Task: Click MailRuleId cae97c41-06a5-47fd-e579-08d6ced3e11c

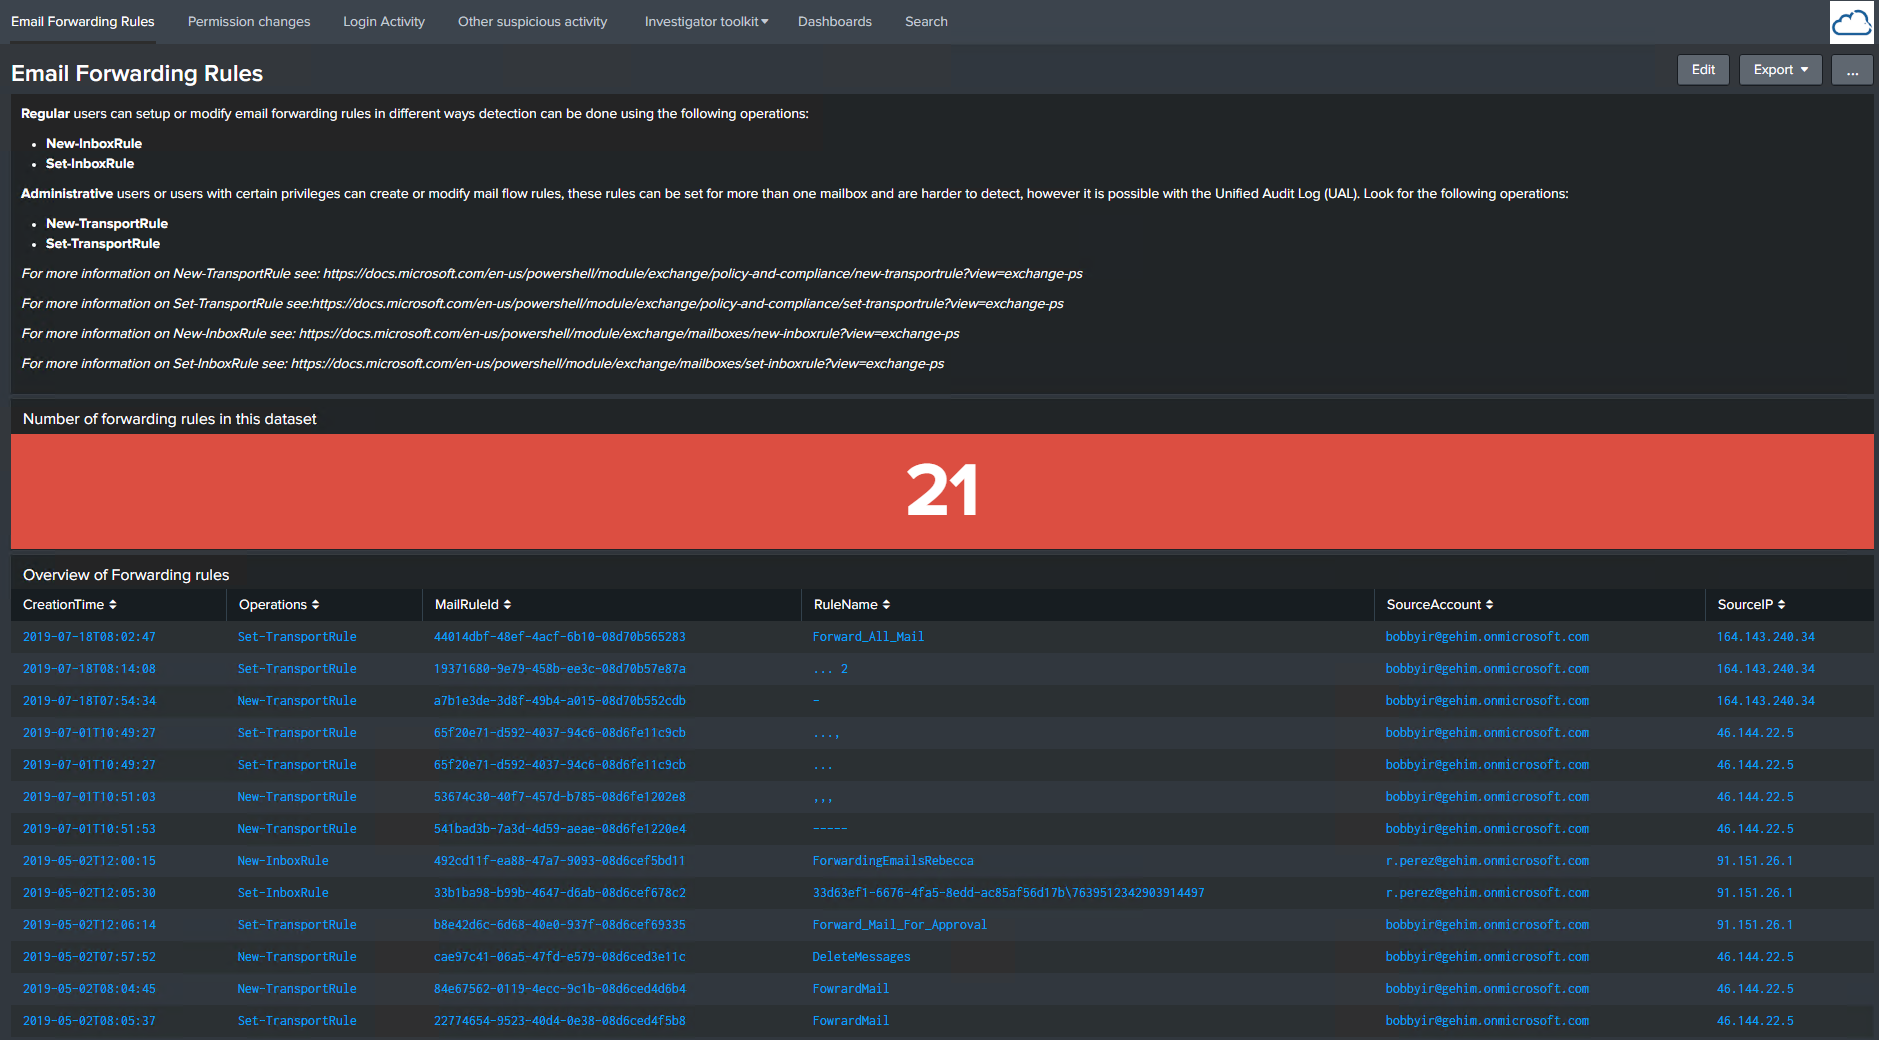Action: [560, 957]
